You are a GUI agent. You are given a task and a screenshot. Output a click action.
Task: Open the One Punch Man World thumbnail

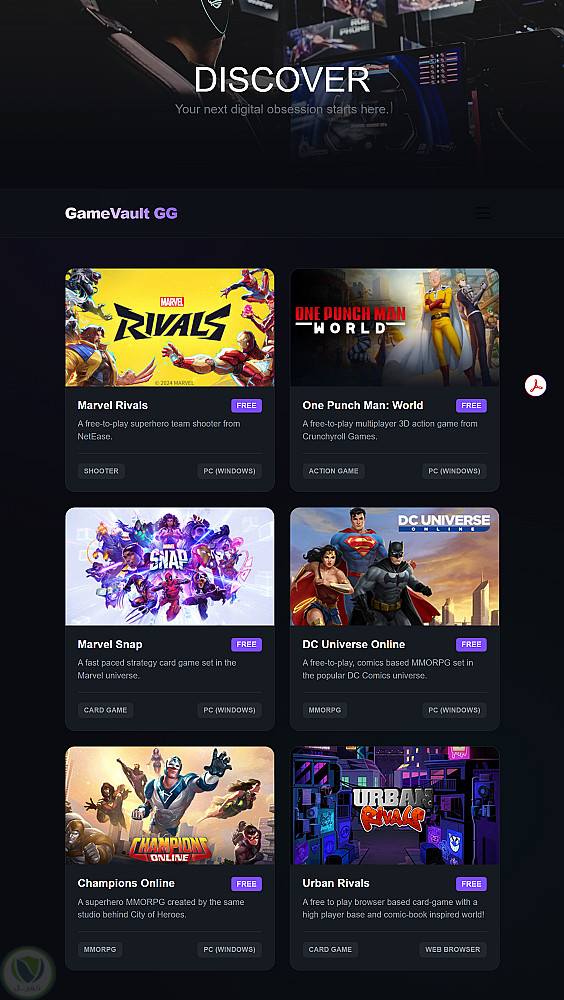[394, 327]
